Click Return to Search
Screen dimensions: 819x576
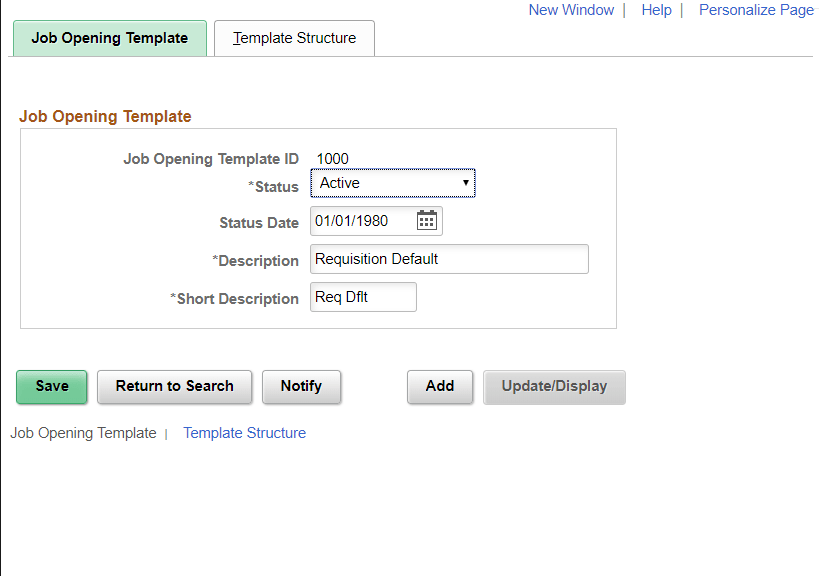(x=174, y=387)
